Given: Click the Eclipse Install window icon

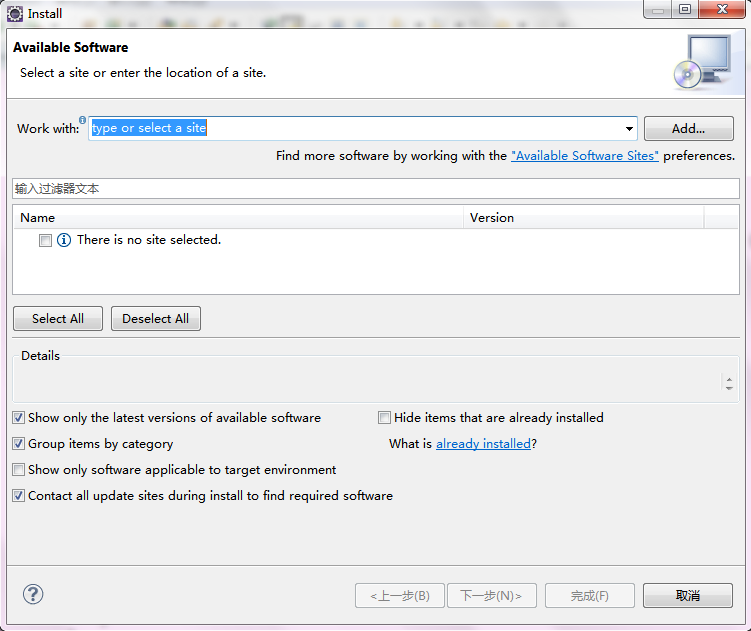Looking at the screenshot, I should (x=14, y=13).
